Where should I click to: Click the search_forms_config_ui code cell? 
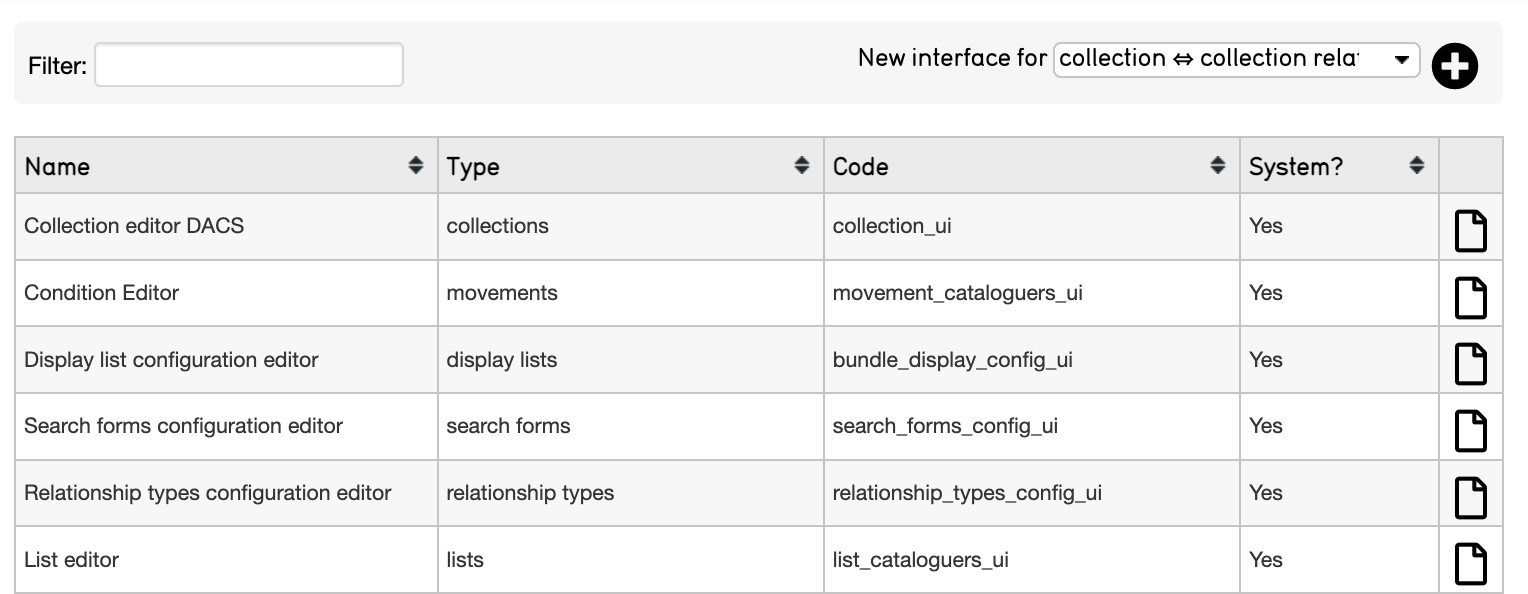pyautogui.click(x=945, y=426)
